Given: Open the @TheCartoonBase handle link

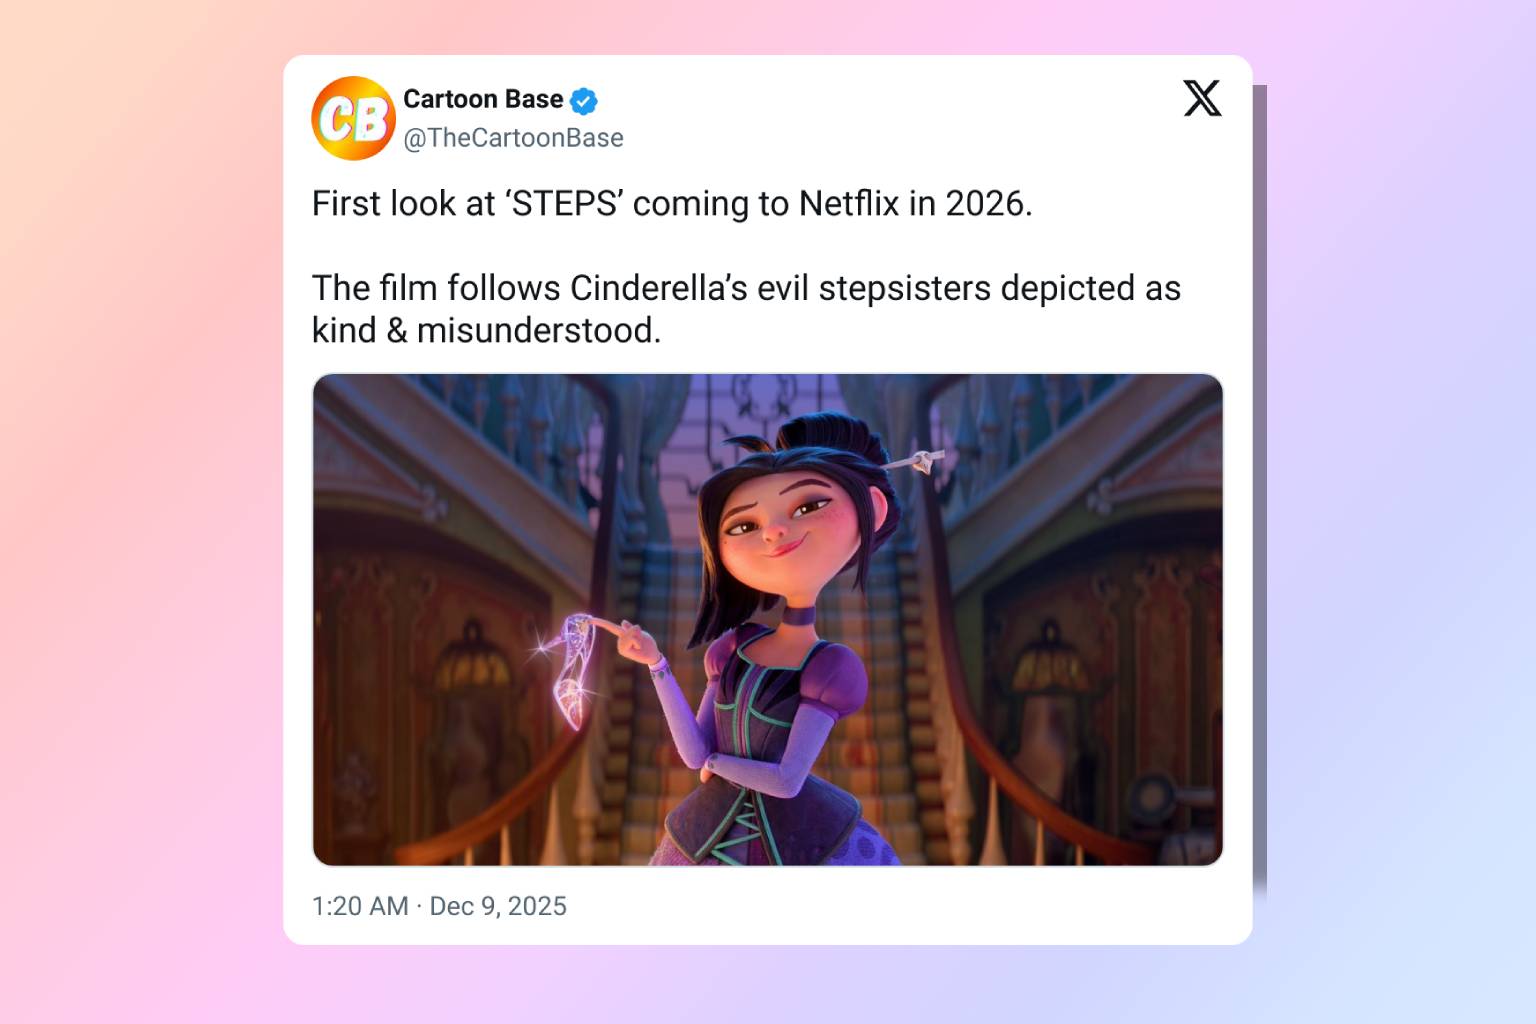Looking at the screenshot, I should [513, 138].
